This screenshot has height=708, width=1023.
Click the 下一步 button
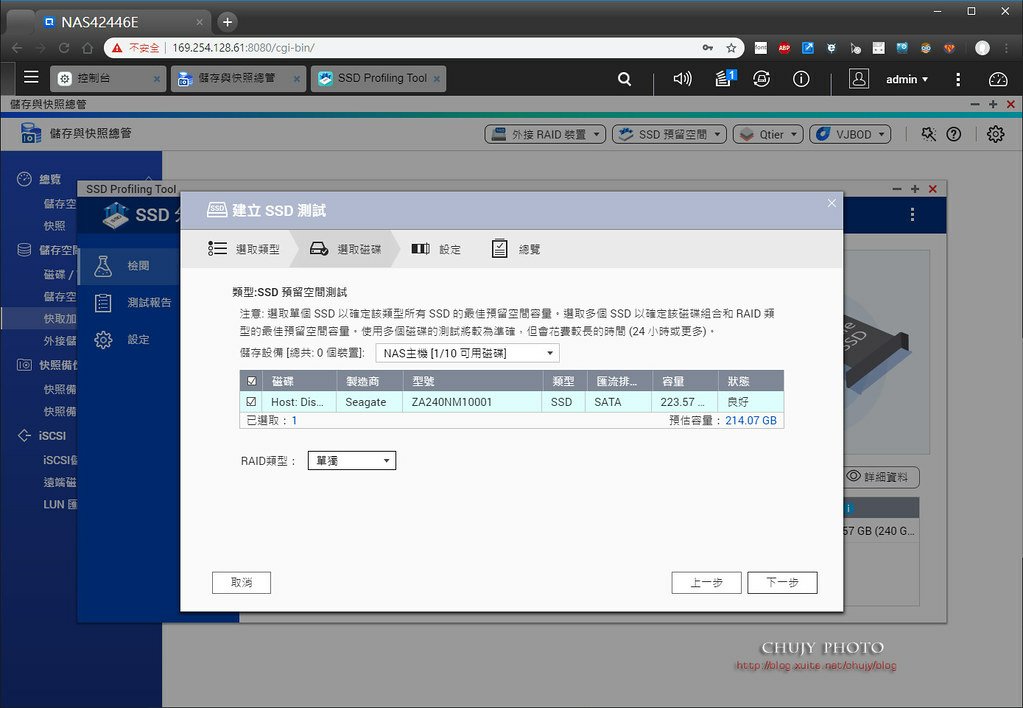(x=782, y=582)
